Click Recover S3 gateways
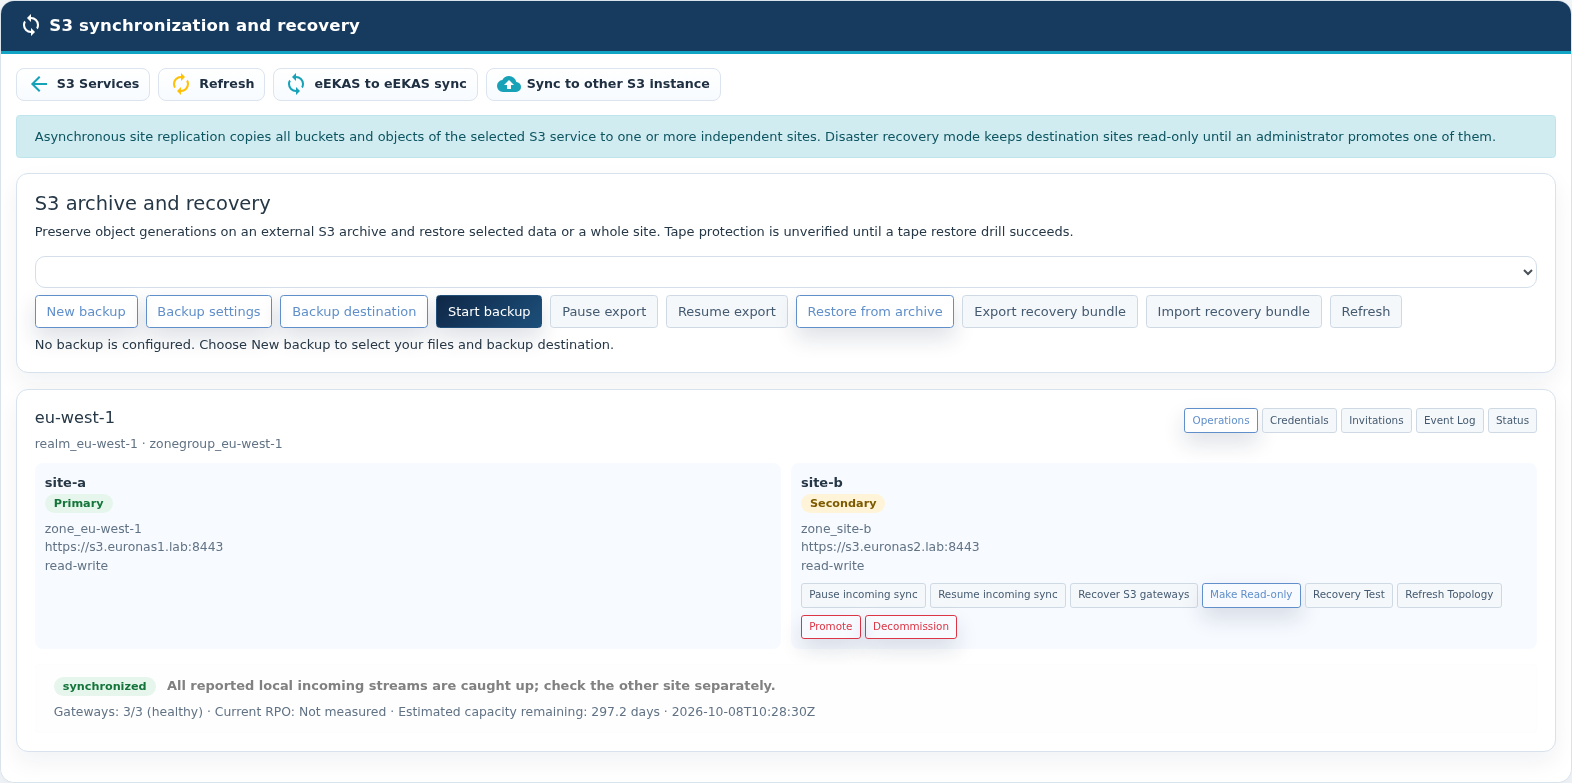Screen dimensions: 1572x784 (1134, 595)
